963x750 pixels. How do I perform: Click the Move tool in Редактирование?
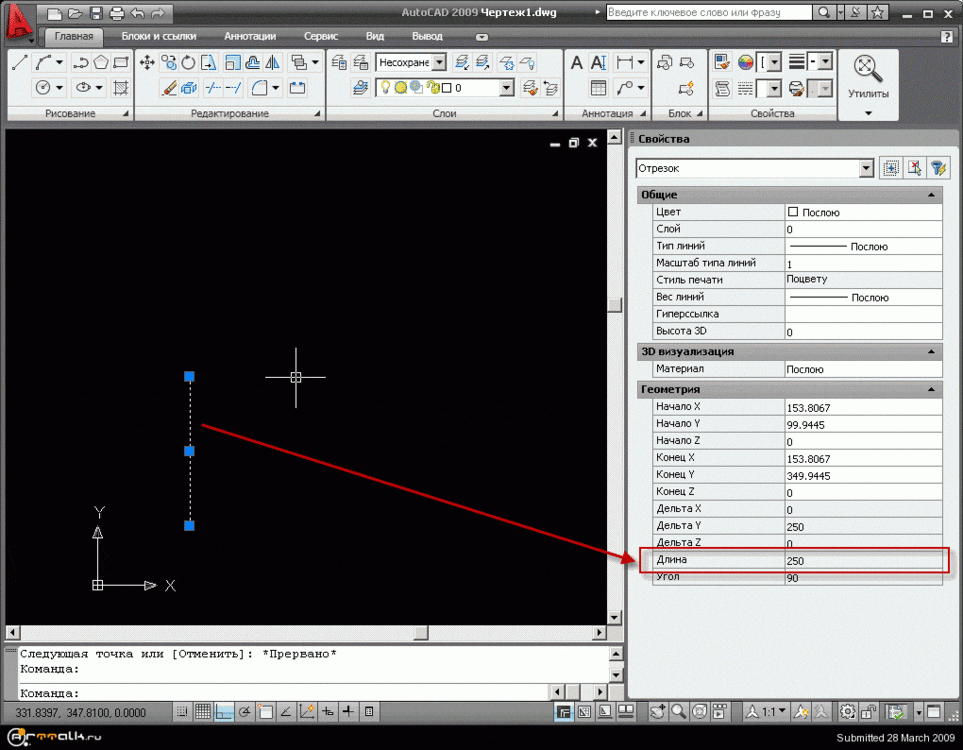[x=147, y=62]
